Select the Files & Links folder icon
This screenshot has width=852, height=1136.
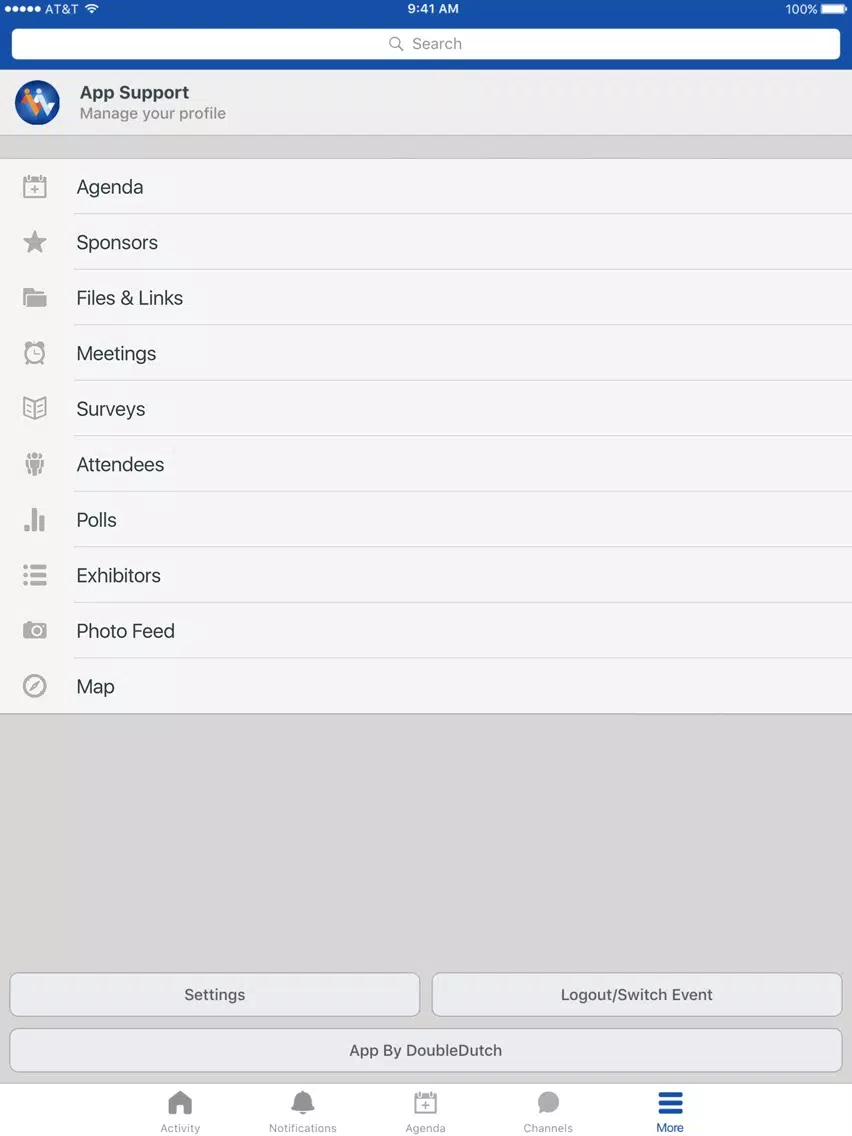coord(35,298)
